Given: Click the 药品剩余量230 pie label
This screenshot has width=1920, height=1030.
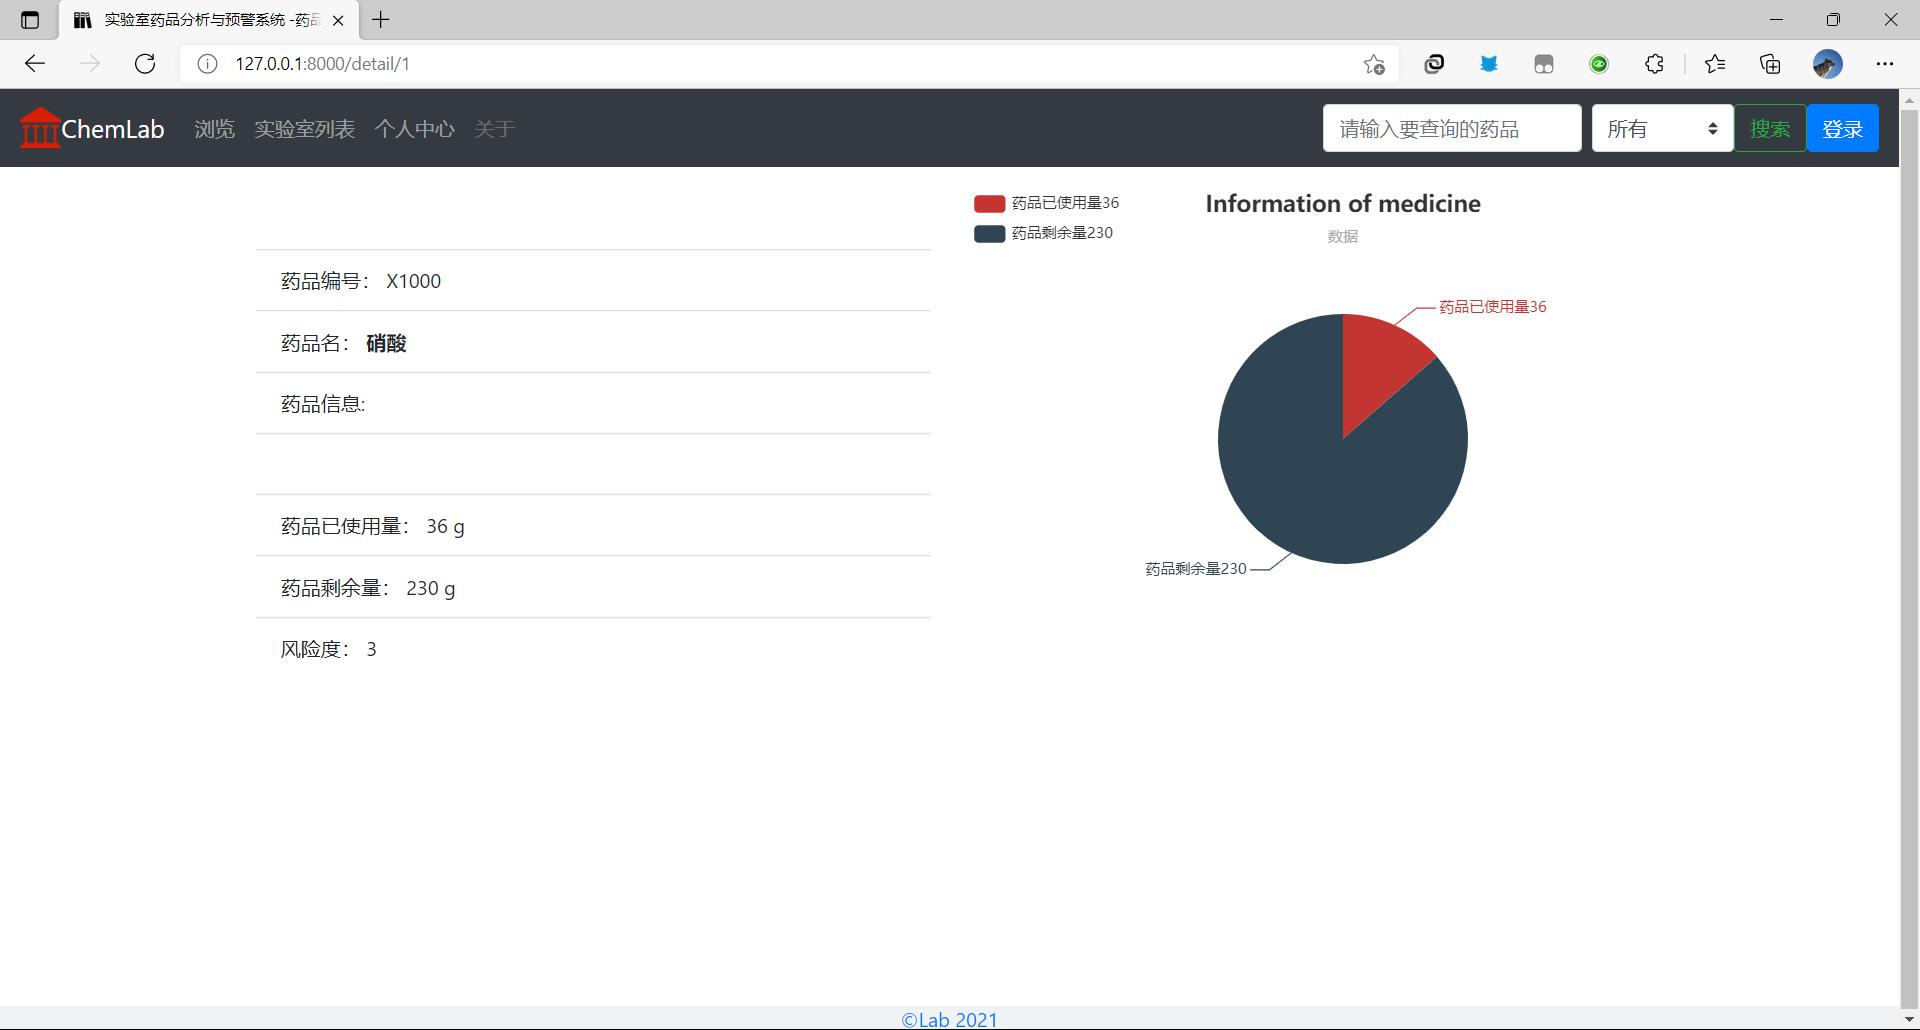Looking at the screenshot, I should pyautogui.click(x=1196, y=569).
